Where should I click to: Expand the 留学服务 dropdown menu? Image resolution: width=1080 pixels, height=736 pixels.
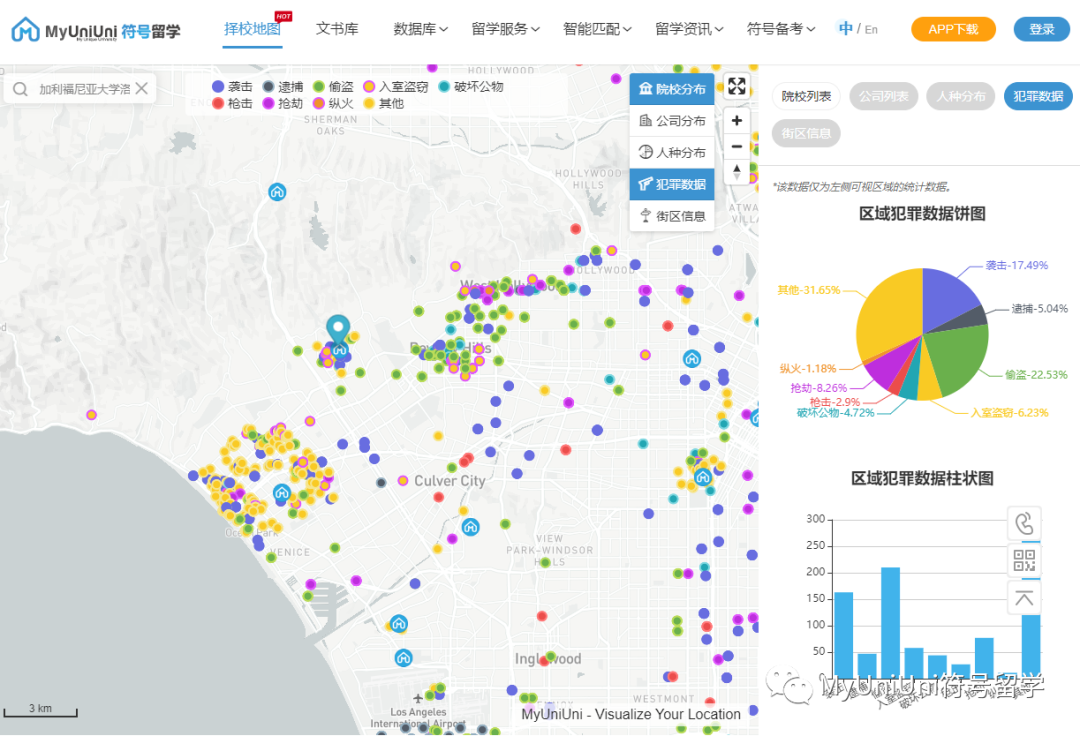[505, 29]
